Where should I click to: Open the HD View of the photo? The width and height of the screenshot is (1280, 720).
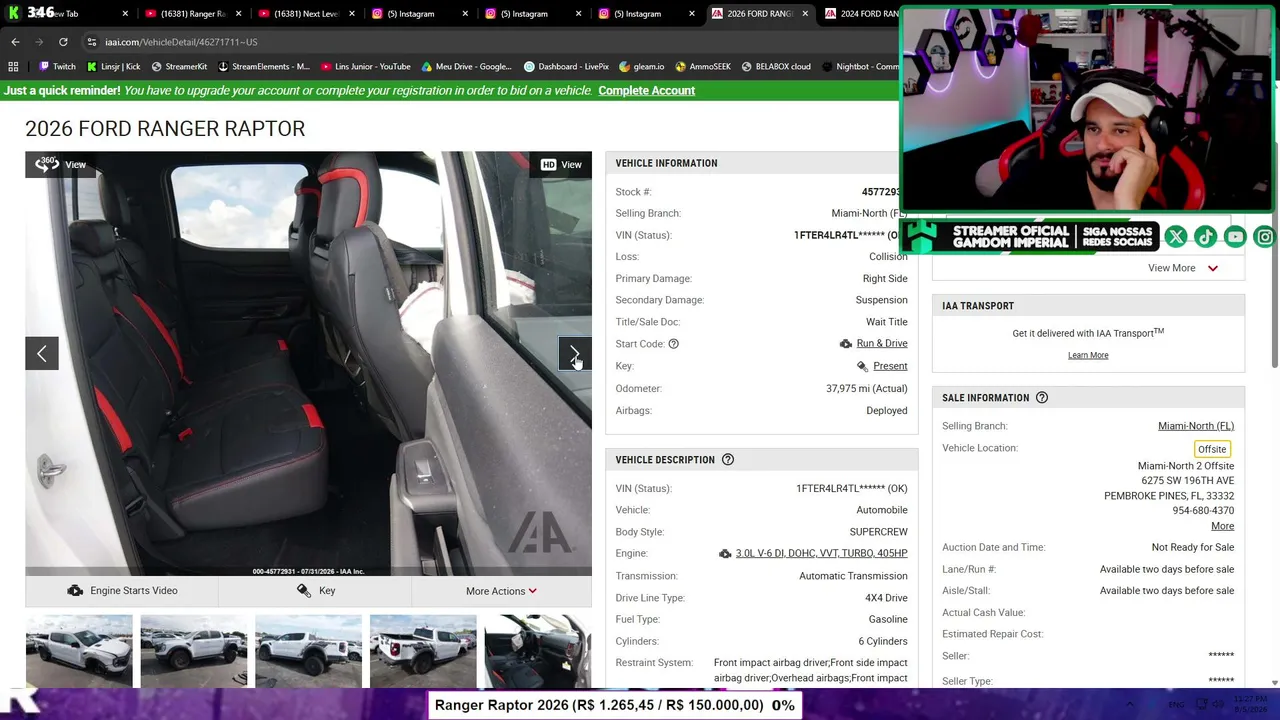tap(561, 165)
